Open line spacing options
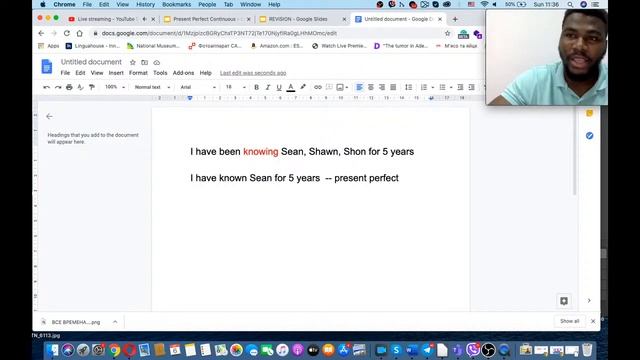This screenshot has height=360, width=640. 408,87
